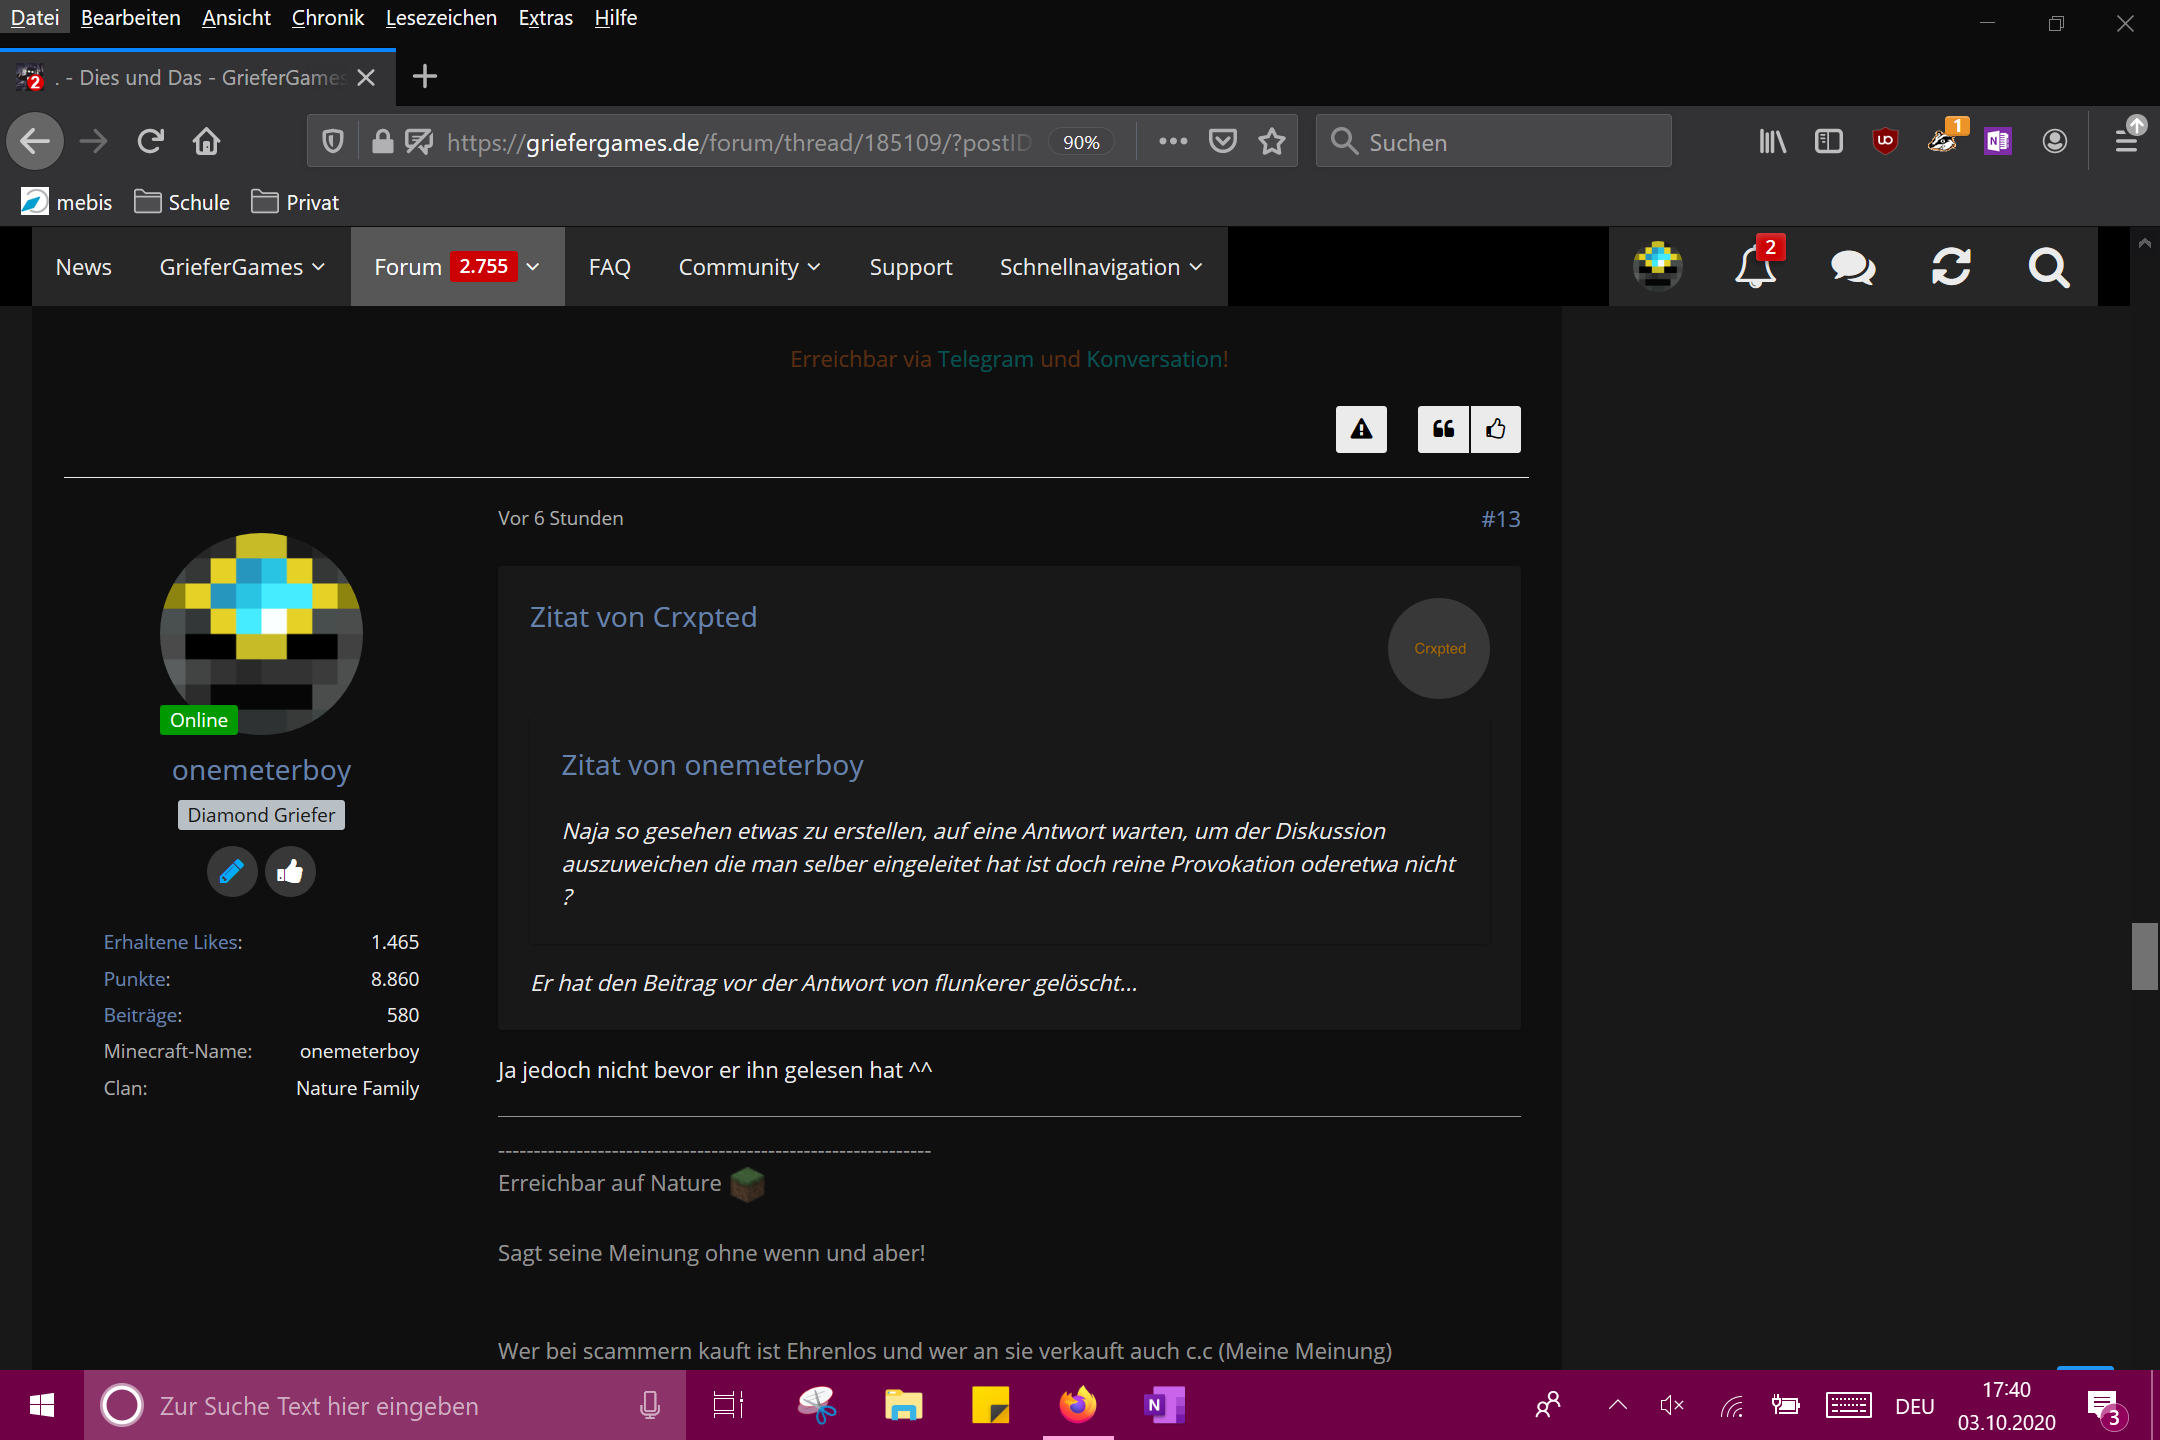
Task: Click the Firefox Suchen search field
Action: pyautogui.click(x=1494, y=142)
